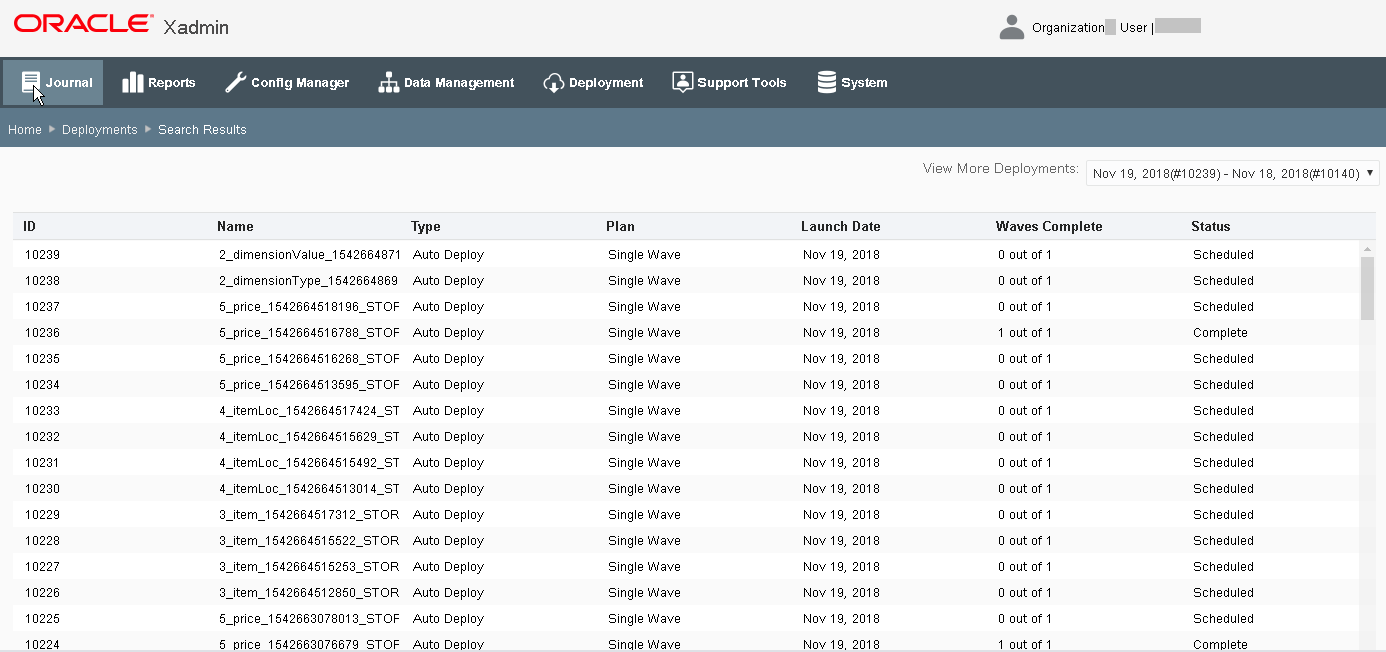Viewport: 1386px width, 652px height.
Task: Click Nov 19, 2018 date for deployment 10231
Action: click(x=841, y=463)
